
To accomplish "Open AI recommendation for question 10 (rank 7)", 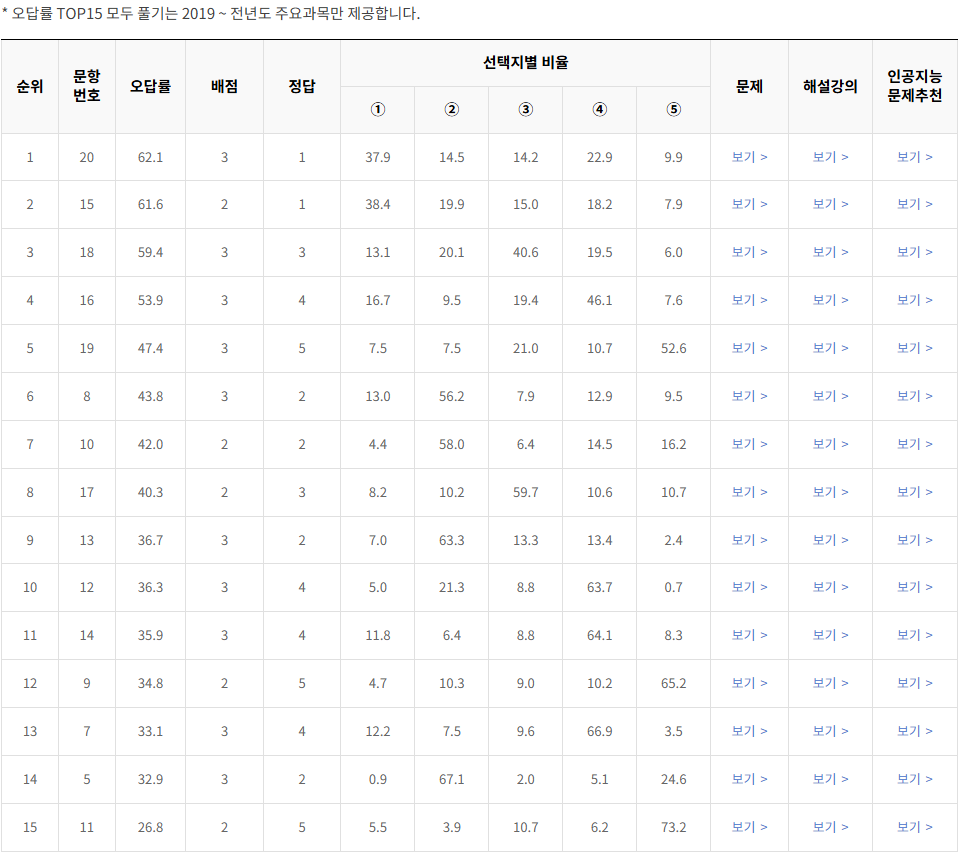I will coord(913,444).
